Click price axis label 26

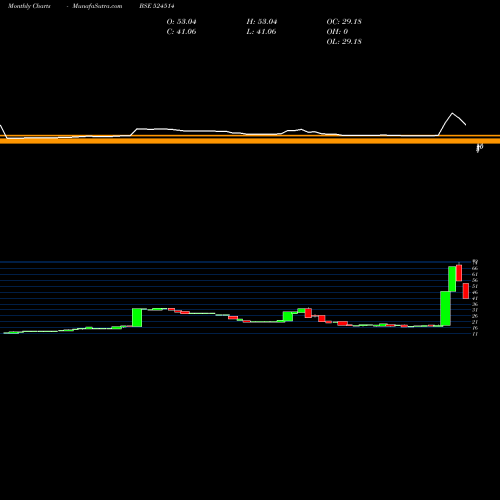(475, 316)
